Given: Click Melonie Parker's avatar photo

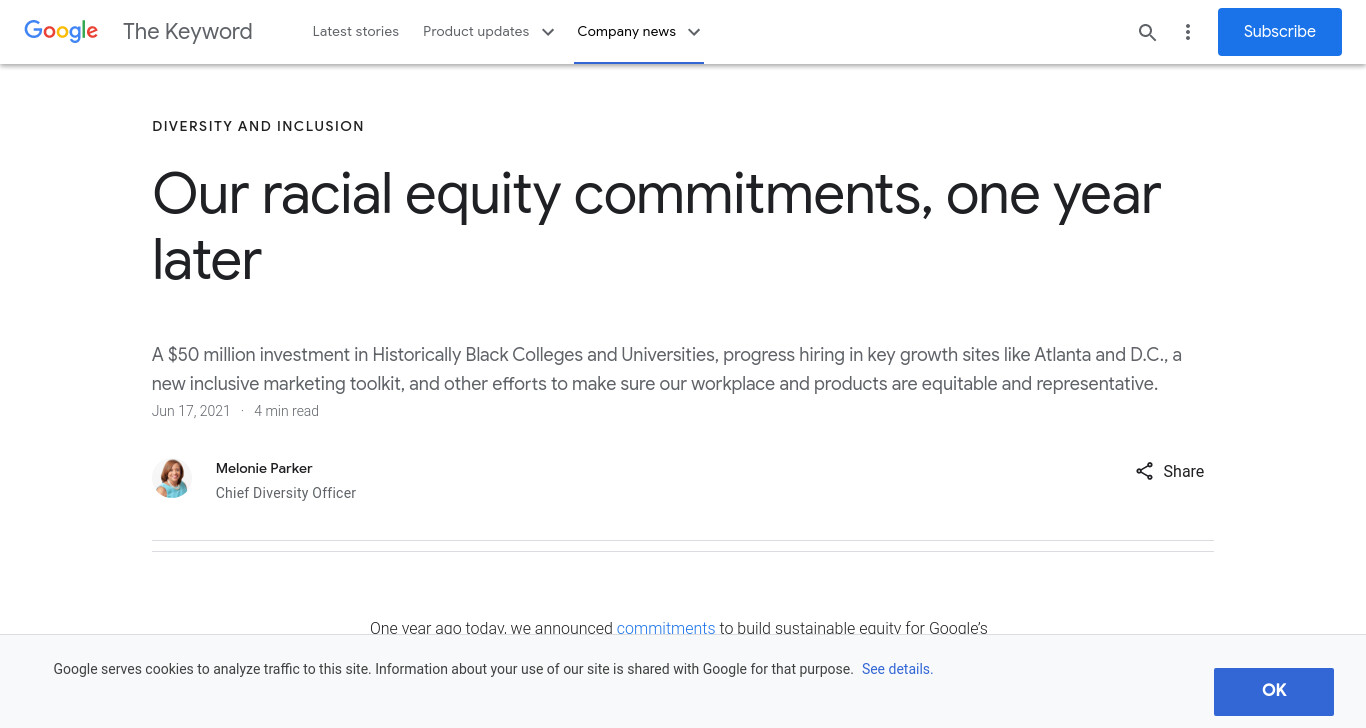Looking at the screenshot, I should pos(172,479).
